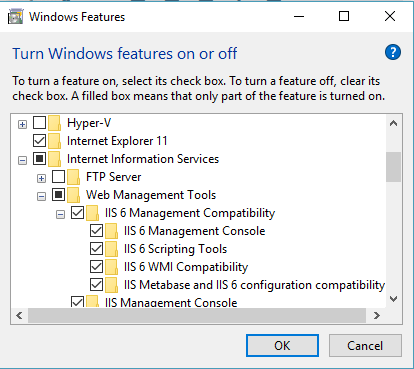Check the FTP Server checkbox
This screenshot has height=369, width=414.
pyautogui.click(x=58, y=177)
